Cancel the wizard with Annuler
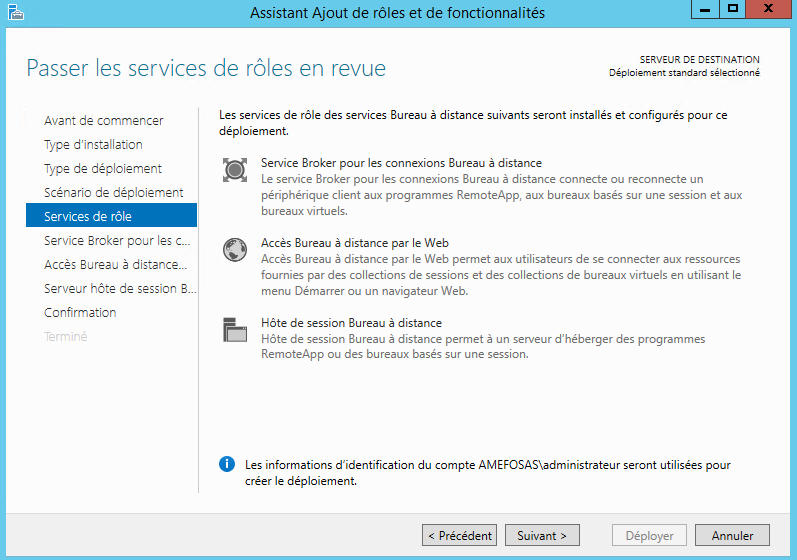This screenshot has width=797, height=560. click(x=732, y=535)
